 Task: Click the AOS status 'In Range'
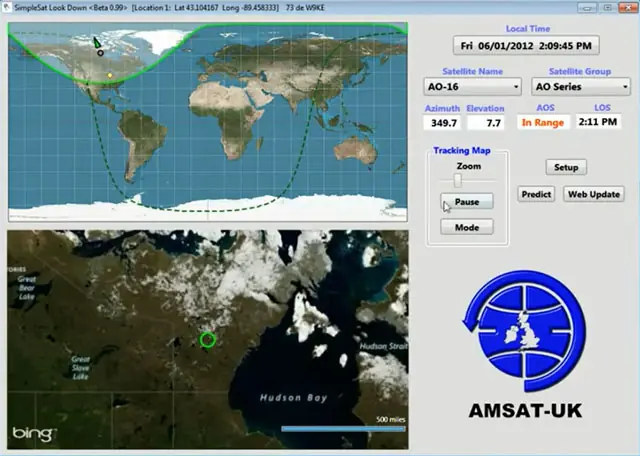click(543, 122)
